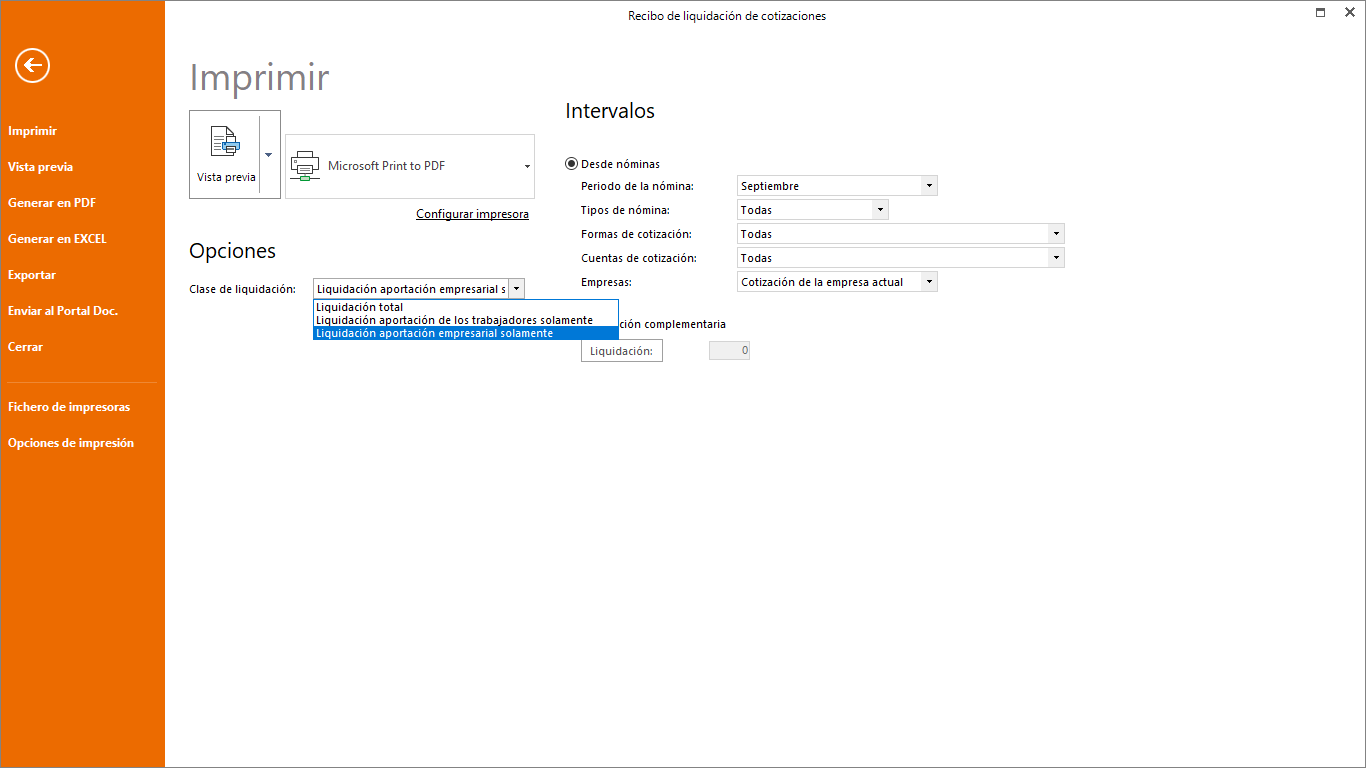1366x768 pixels.
Task: Open the Formas de cotización dropdown
Action: coord(1056,234)
